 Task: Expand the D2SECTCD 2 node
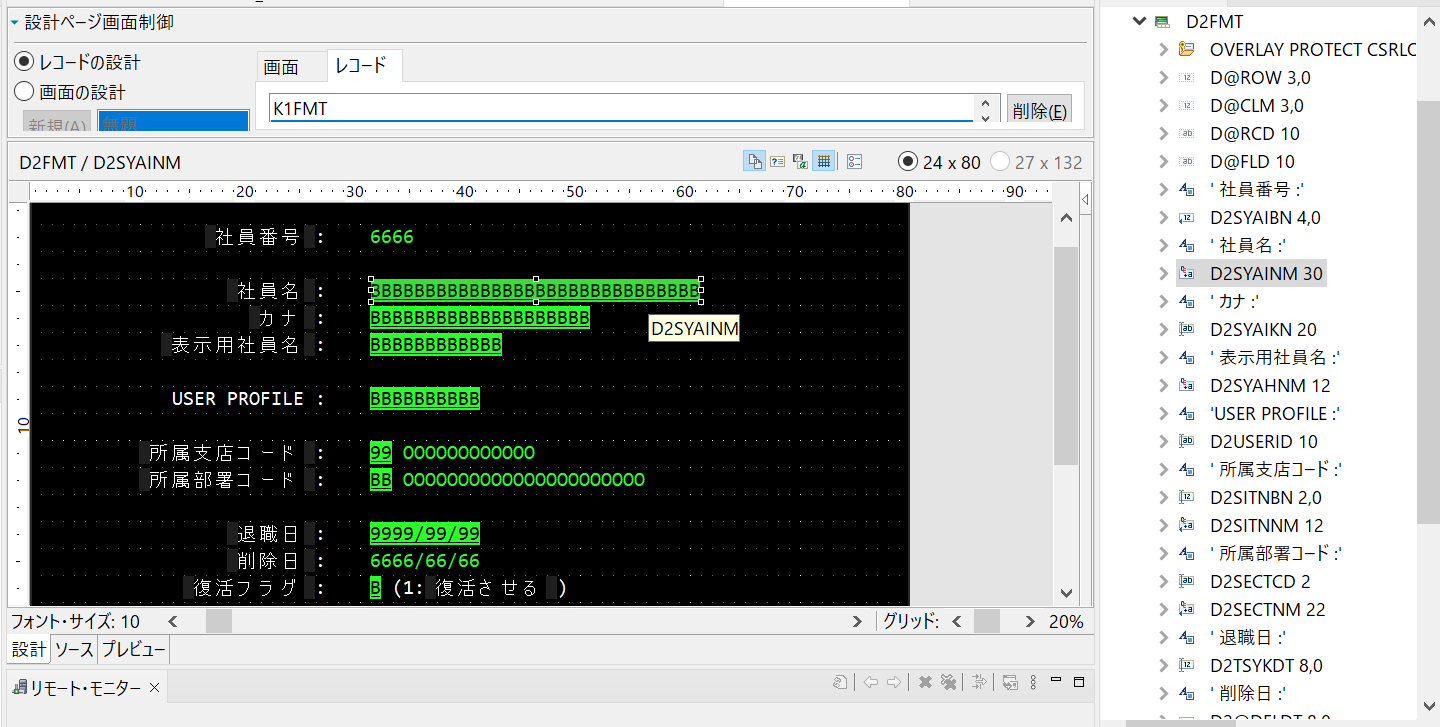pyautogui.click(x=1162, y=581)
